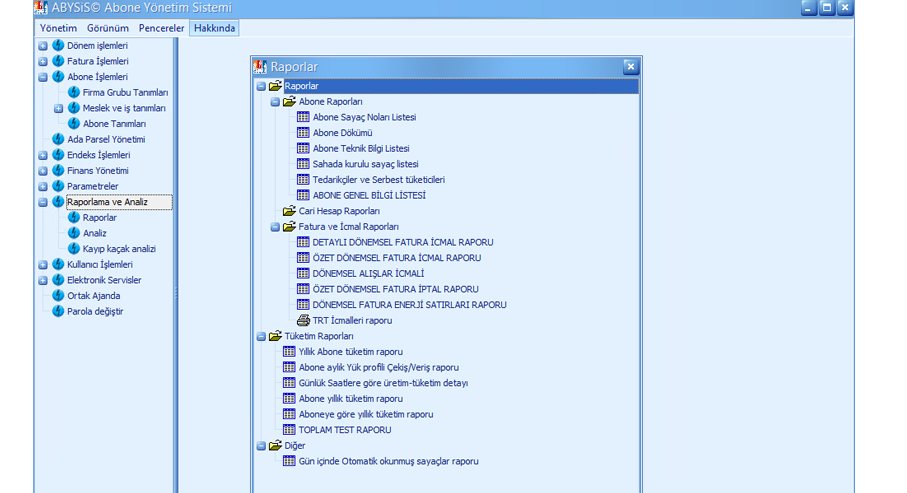Collapse the Tüketim Raporları folder

coord(261,337)
